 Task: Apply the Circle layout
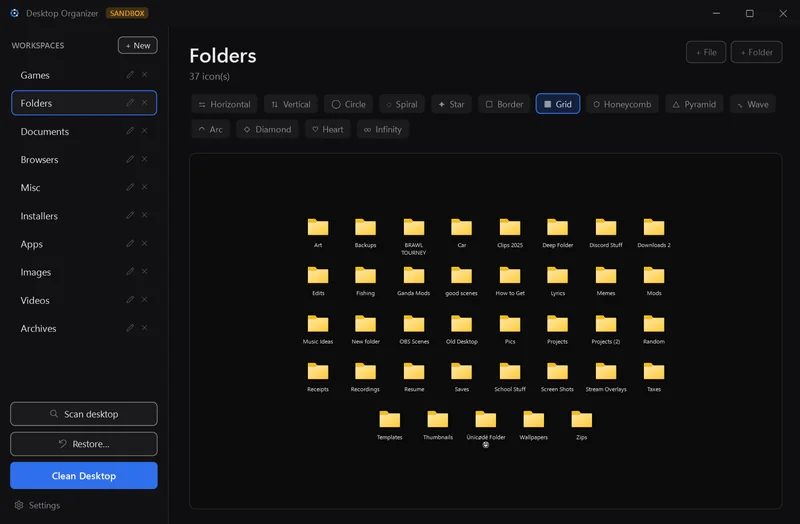point(348,104)
